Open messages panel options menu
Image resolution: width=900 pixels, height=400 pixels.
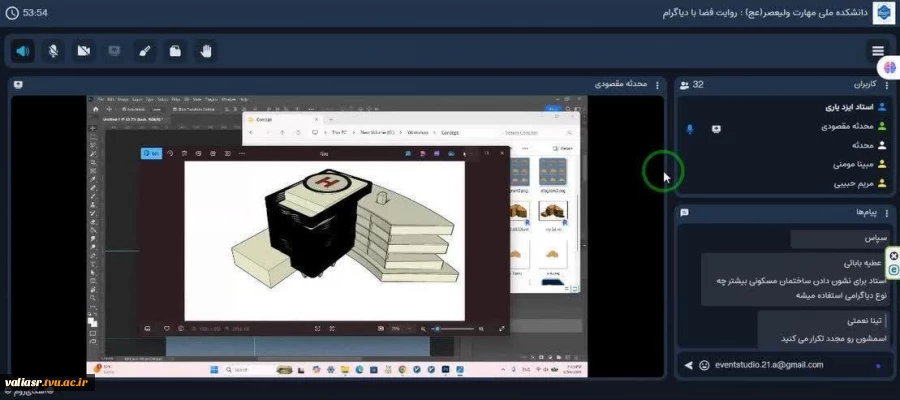point(887,212)
